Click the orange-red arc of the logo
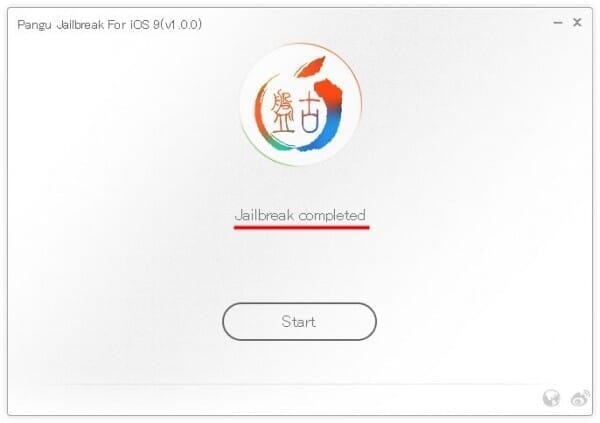 coord(329,94)
